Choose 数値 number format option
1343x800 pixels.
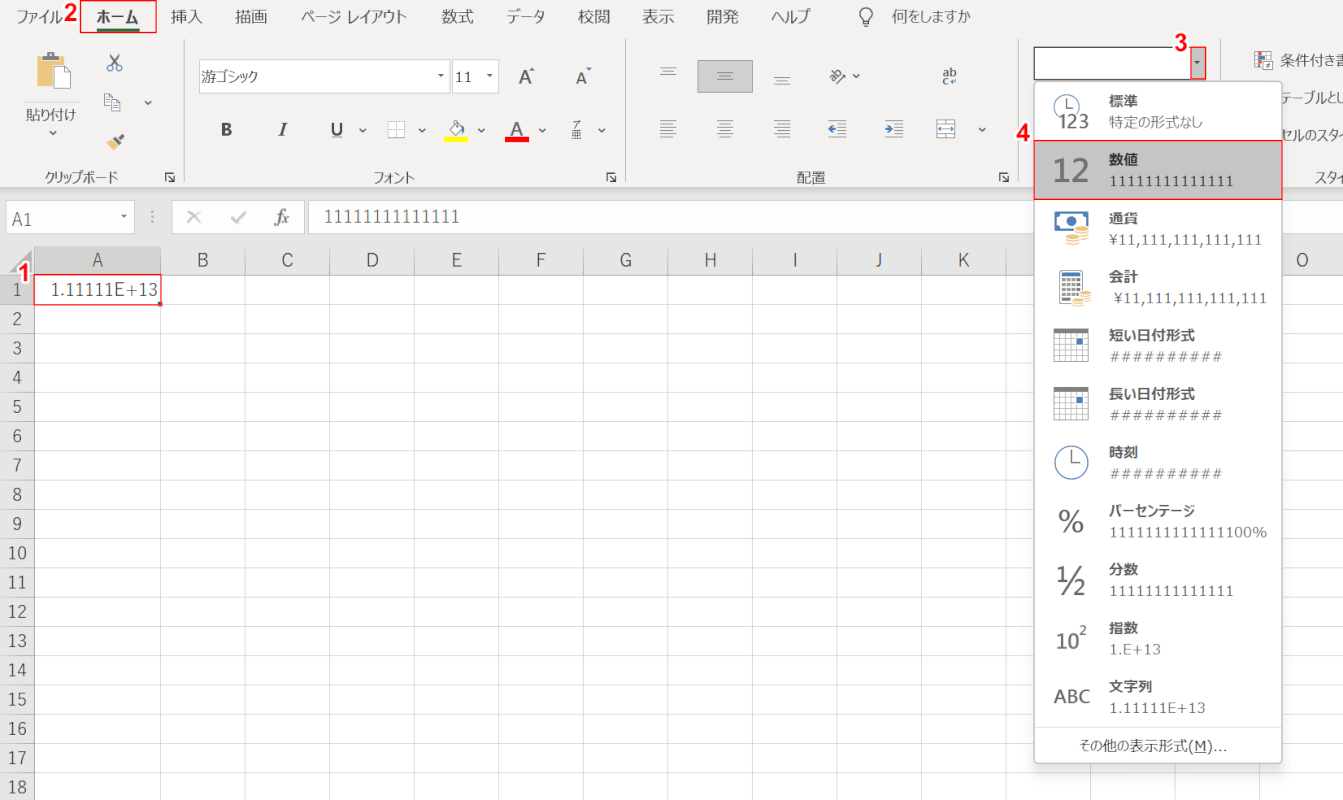(1158, 170)
